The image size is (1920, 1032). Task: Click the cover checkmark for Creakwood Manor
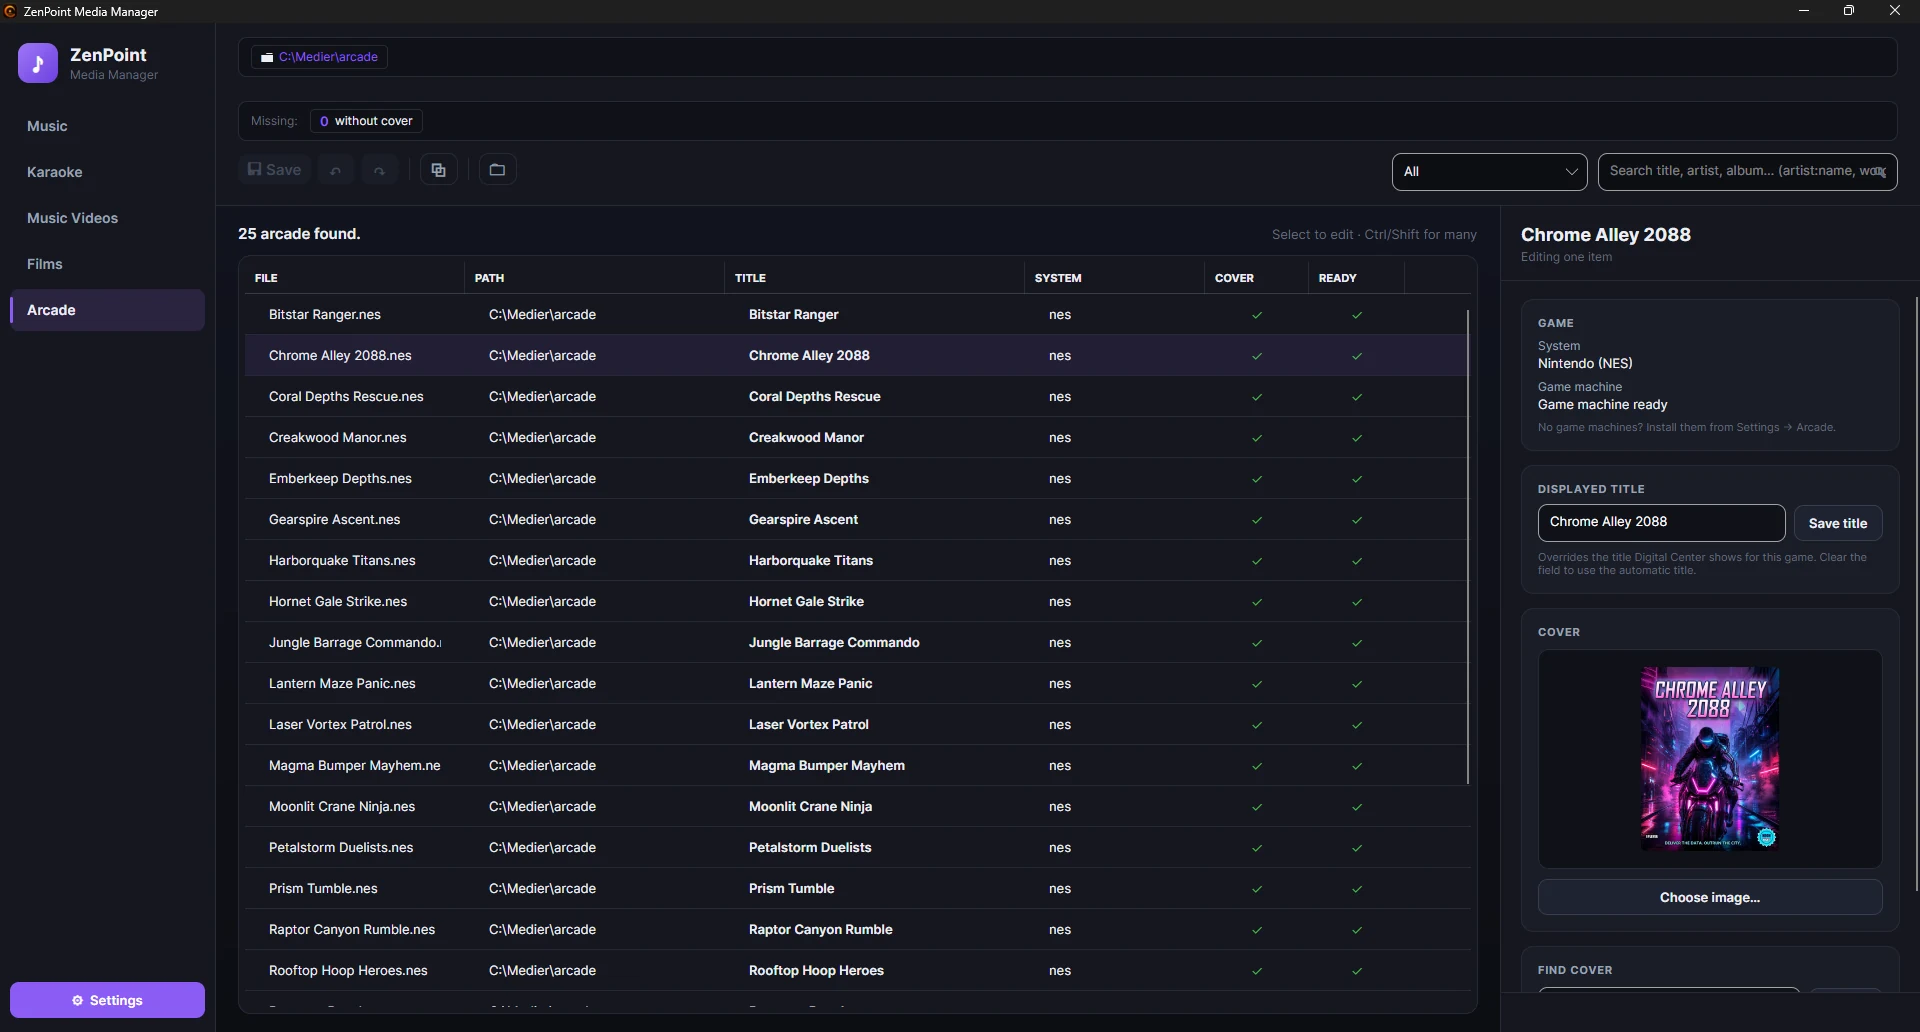[1257, 438]
